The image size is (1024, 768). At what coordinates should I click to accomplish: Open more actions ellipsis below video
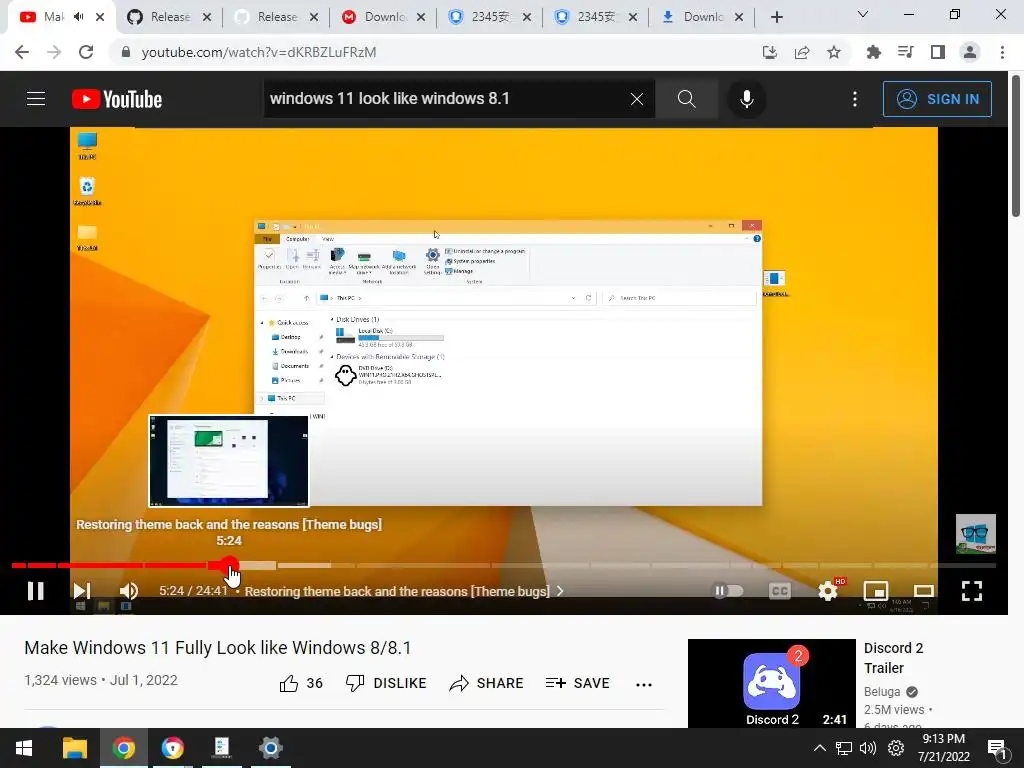click(x=644, y=684)
